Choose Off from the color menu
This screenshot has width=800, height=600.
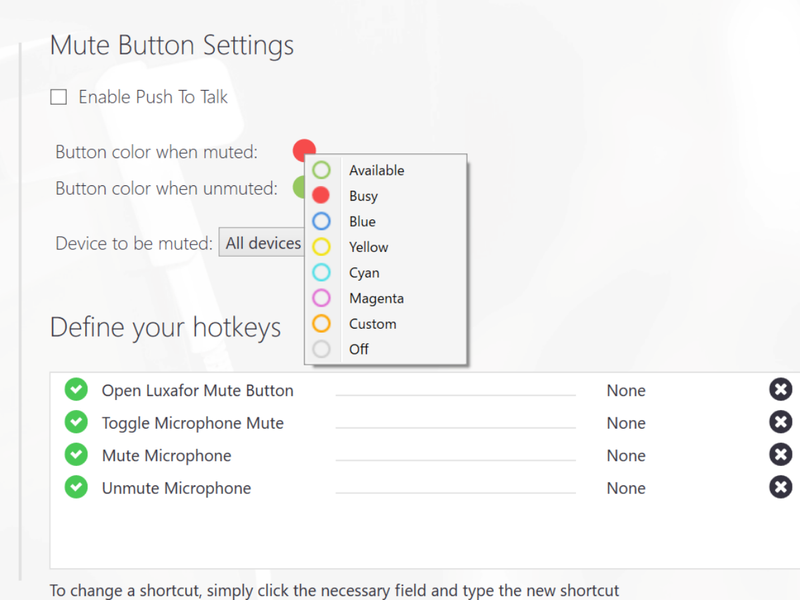(385, 349)
